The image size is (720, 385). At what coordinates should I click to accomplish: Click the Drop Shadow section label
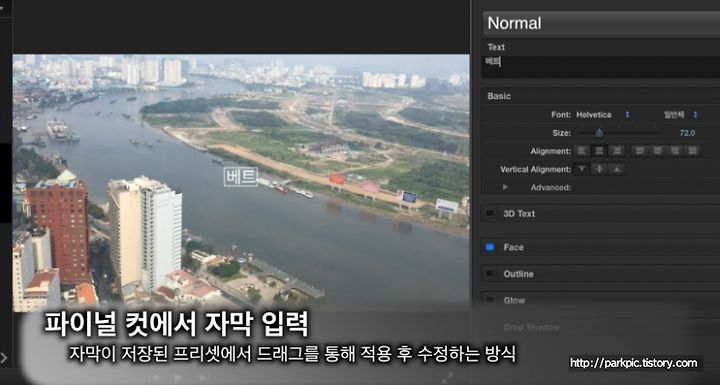(x=531, y=328)
